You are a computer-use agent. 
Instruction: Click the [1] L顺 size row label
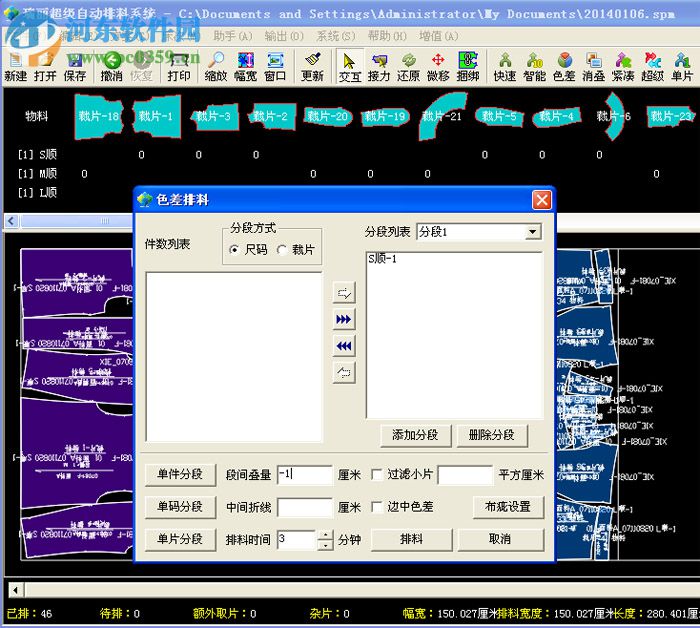38,193
